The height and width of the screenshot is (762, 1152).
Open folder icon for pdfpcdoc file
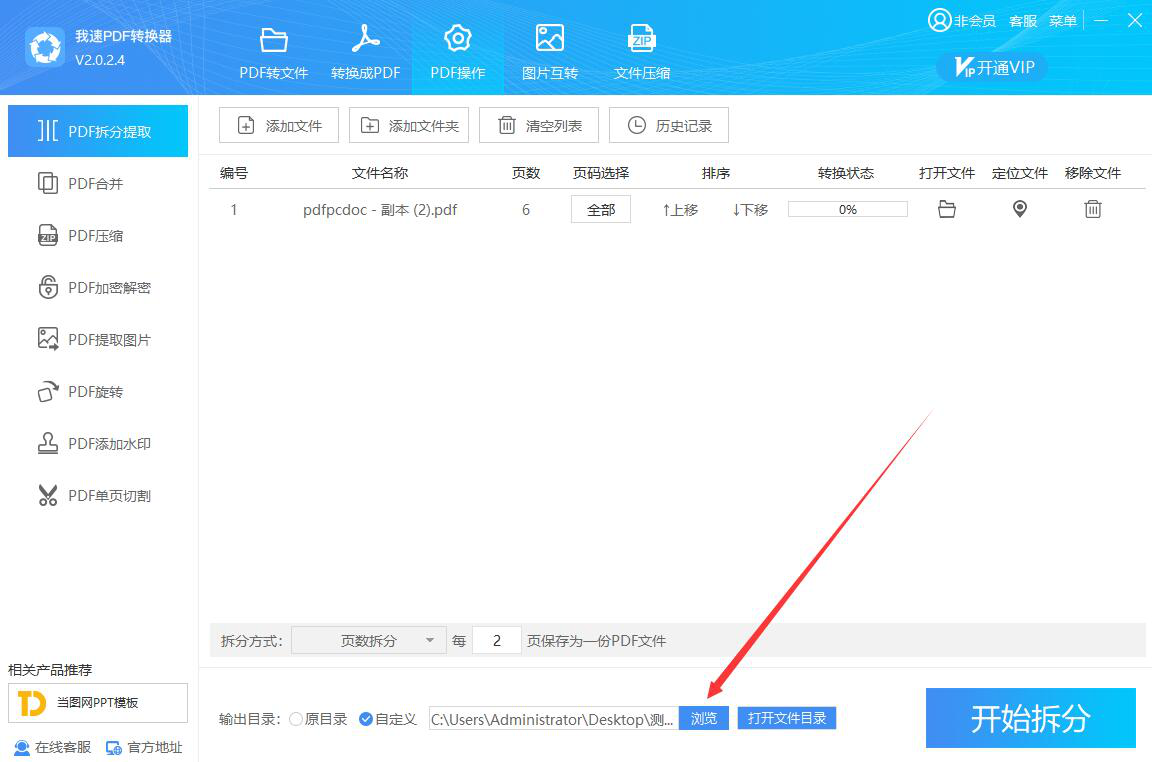(946, 209)
